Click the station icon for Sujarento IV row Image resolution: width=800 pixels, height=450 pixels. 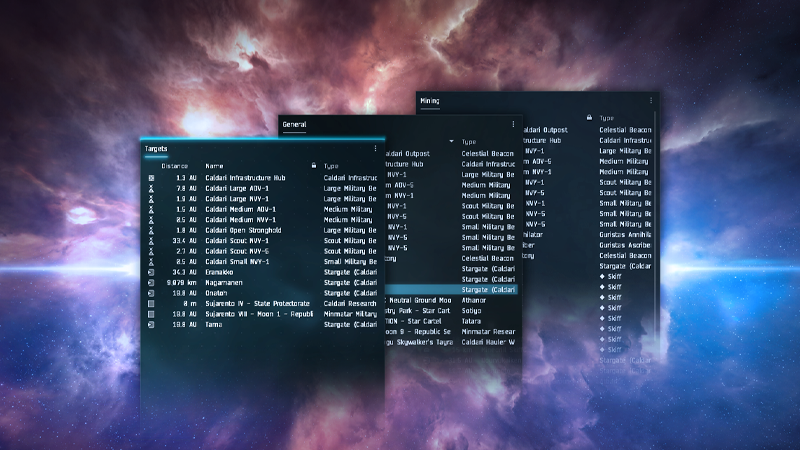coord(151,304)
